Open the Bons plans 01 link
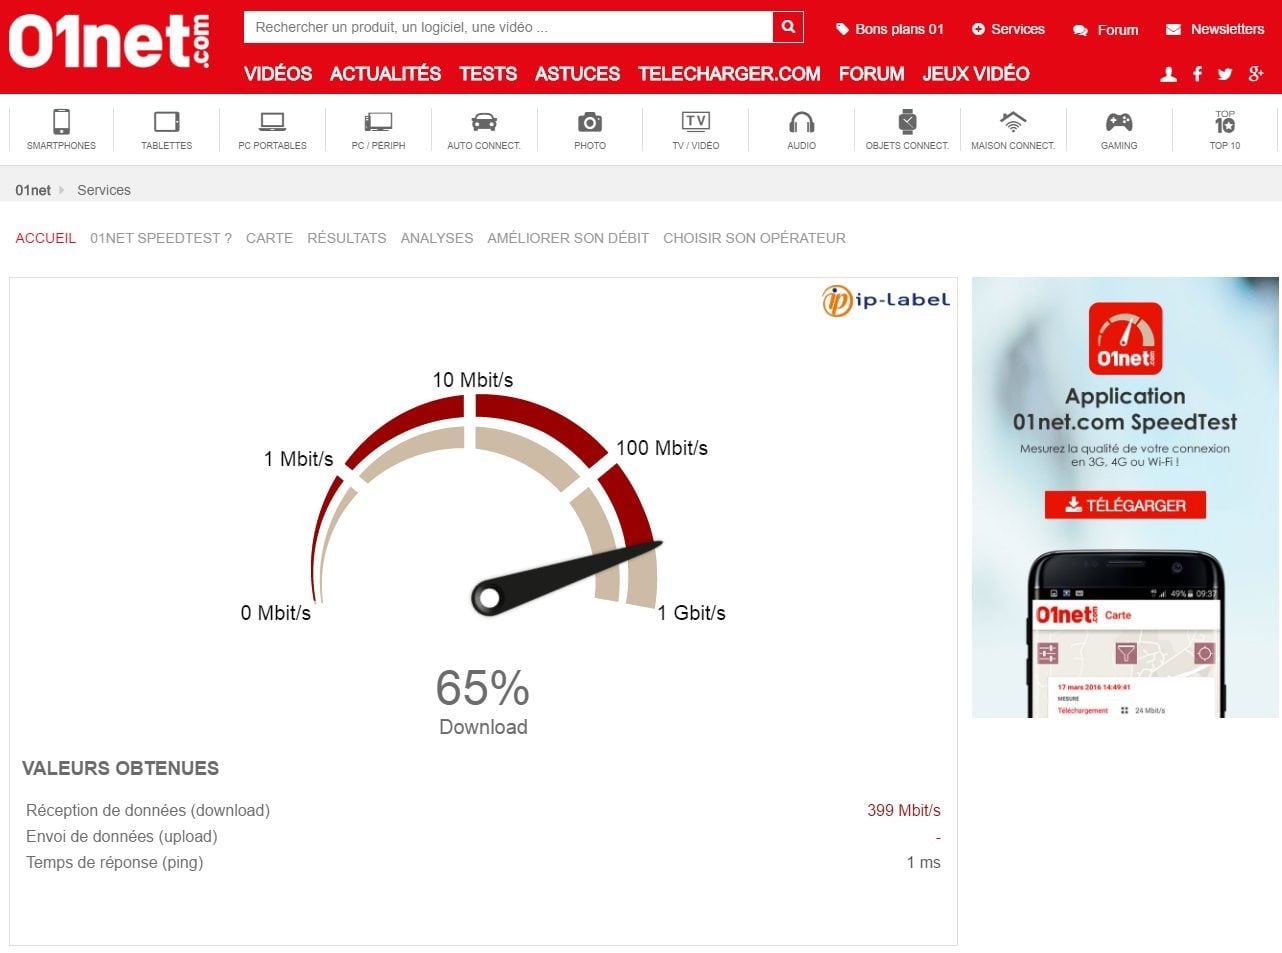 pos(890,29)
